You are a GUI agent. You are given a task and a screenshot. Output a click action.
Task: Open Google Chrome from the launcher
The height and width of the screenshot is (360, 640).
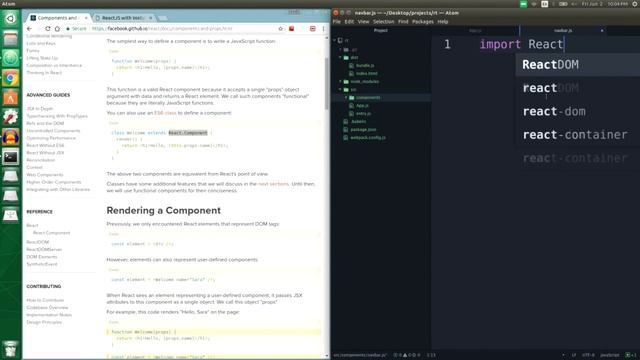click(x=10, y=78)
